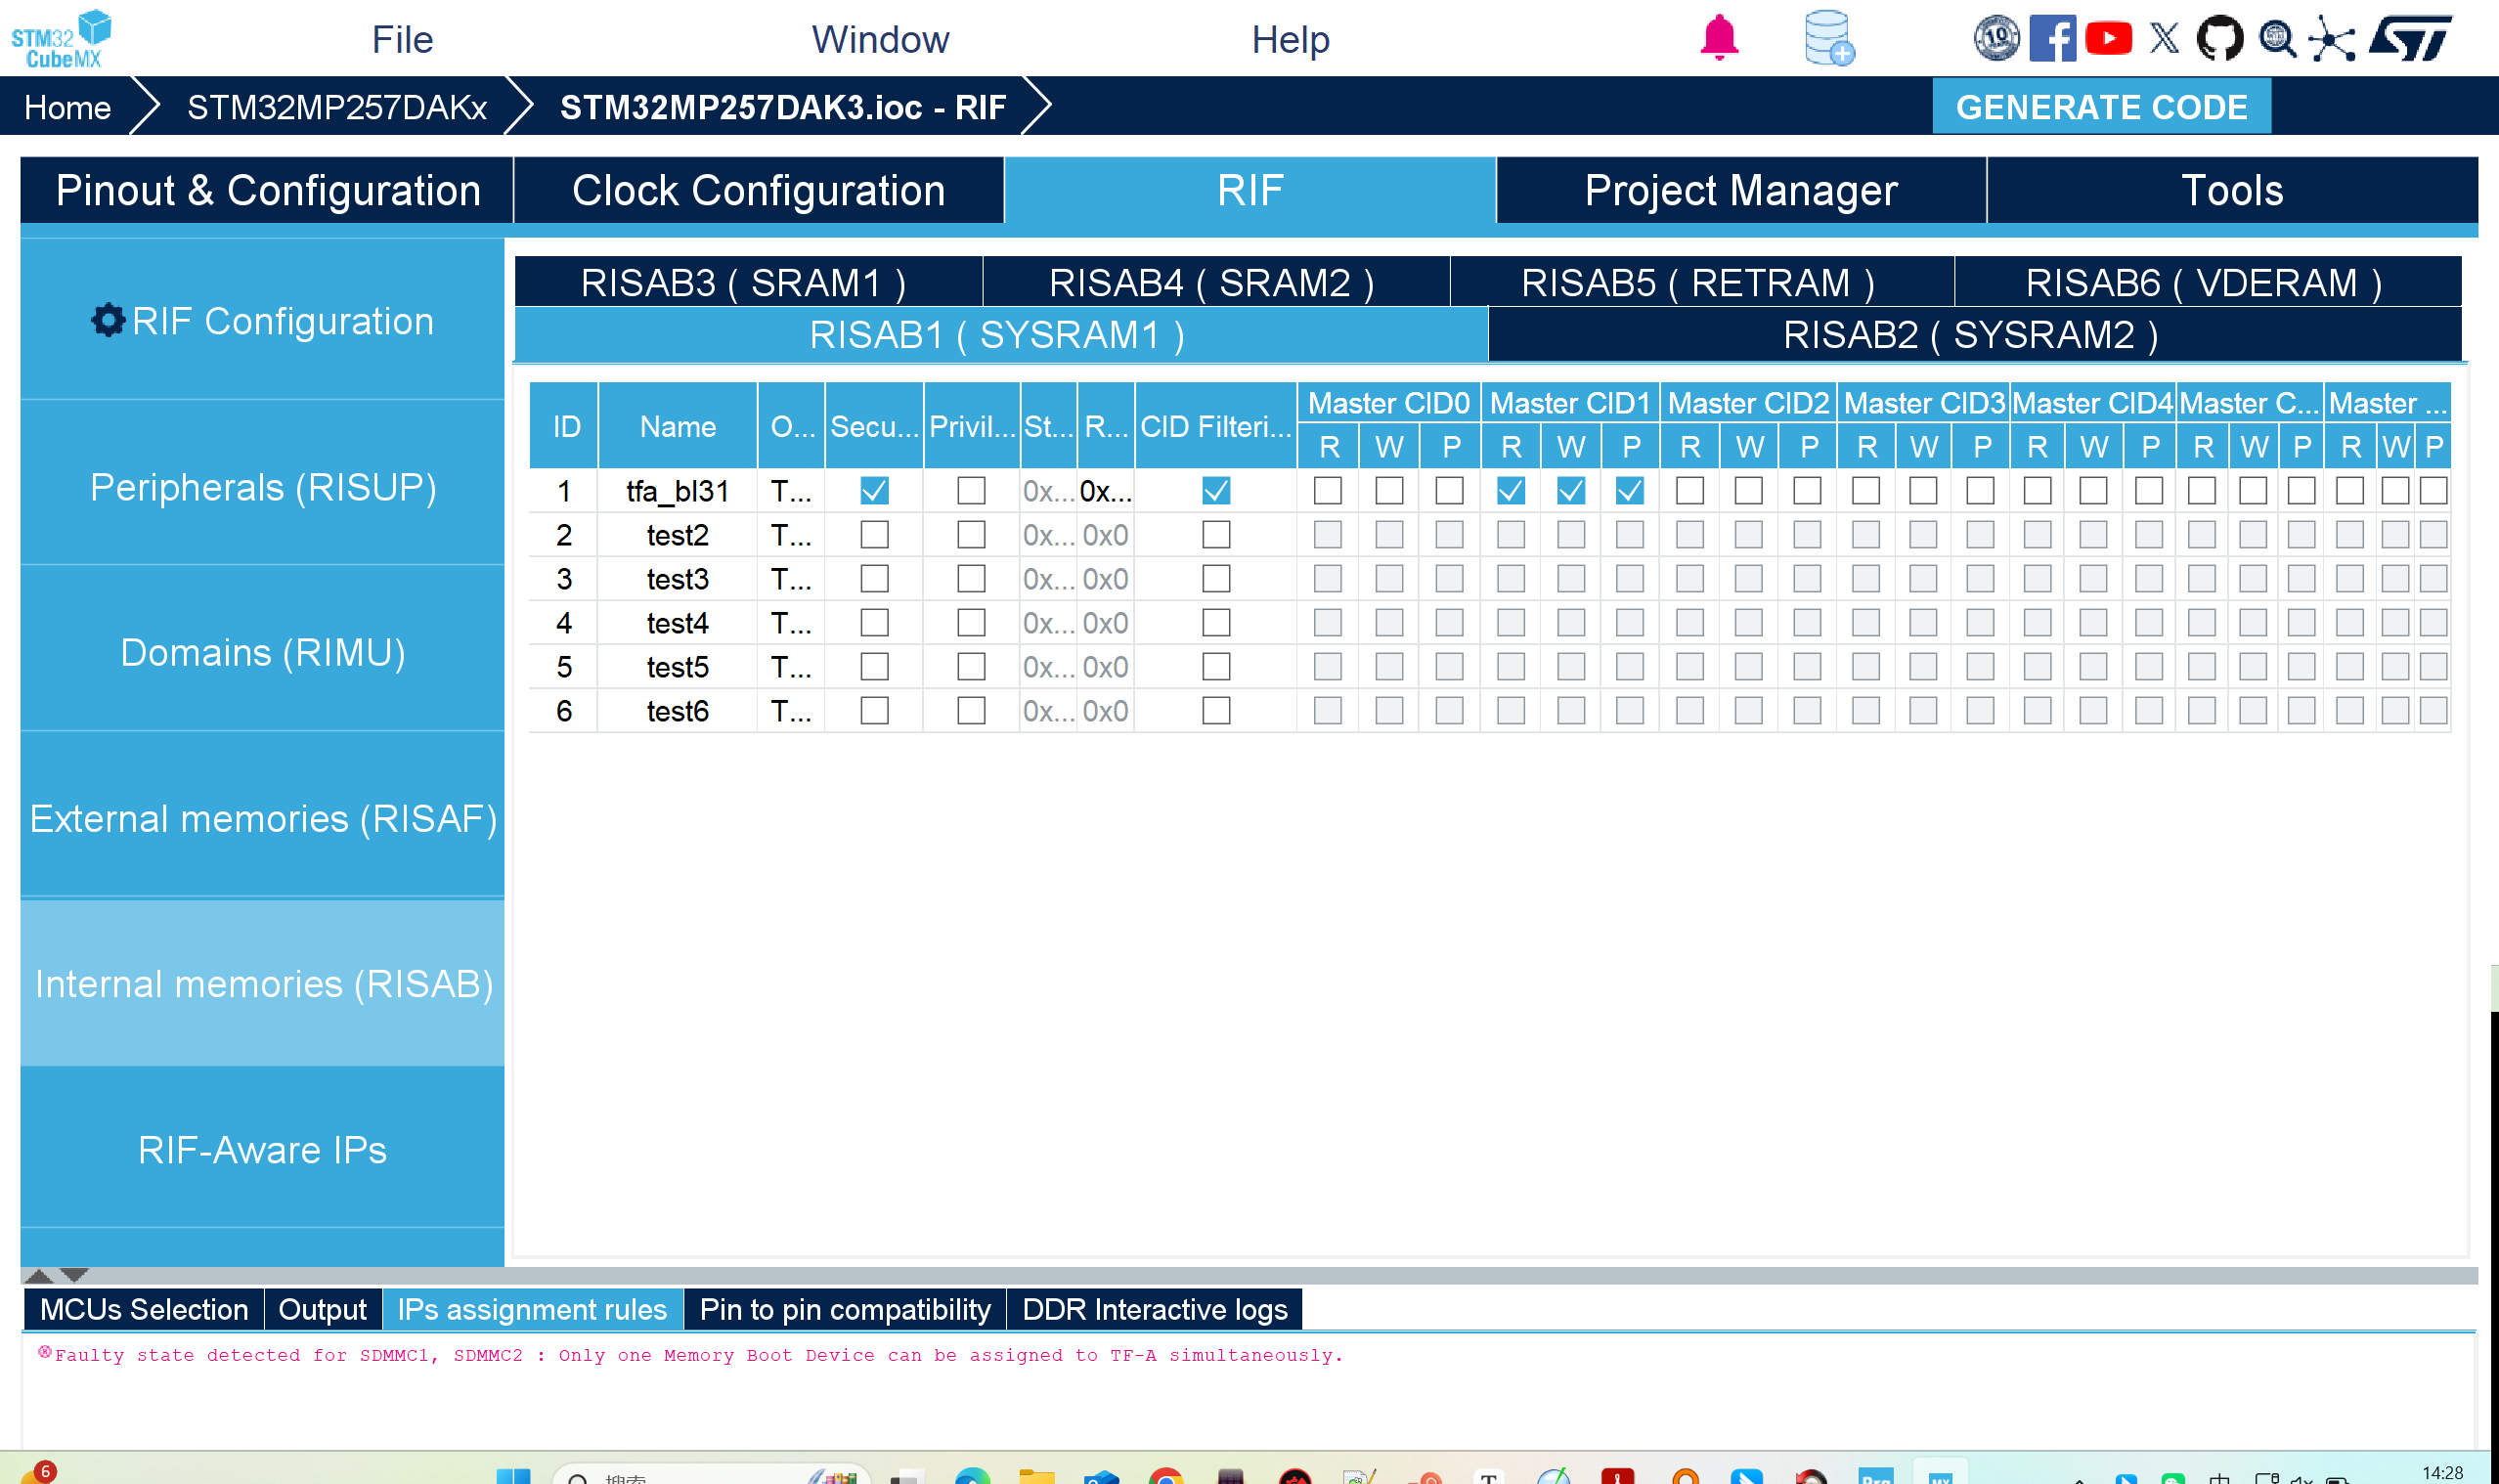Click the pink notification bell icon

(1719, 38)
